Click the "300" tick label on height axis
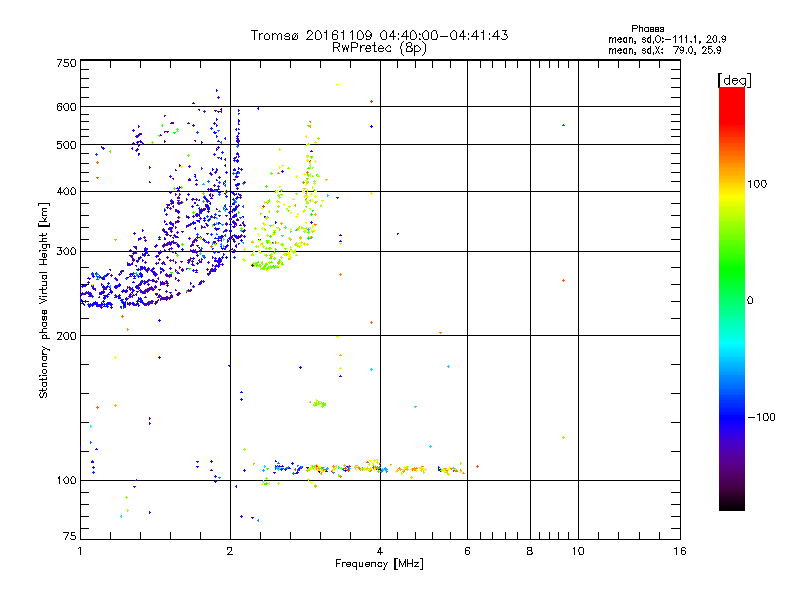 (x=66, y=252)
